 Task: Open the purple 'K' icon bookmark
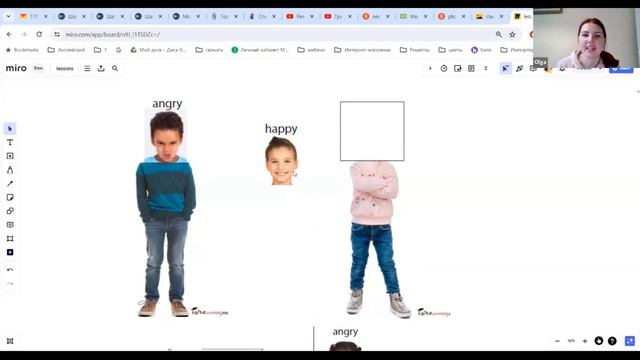click(481, 50)
